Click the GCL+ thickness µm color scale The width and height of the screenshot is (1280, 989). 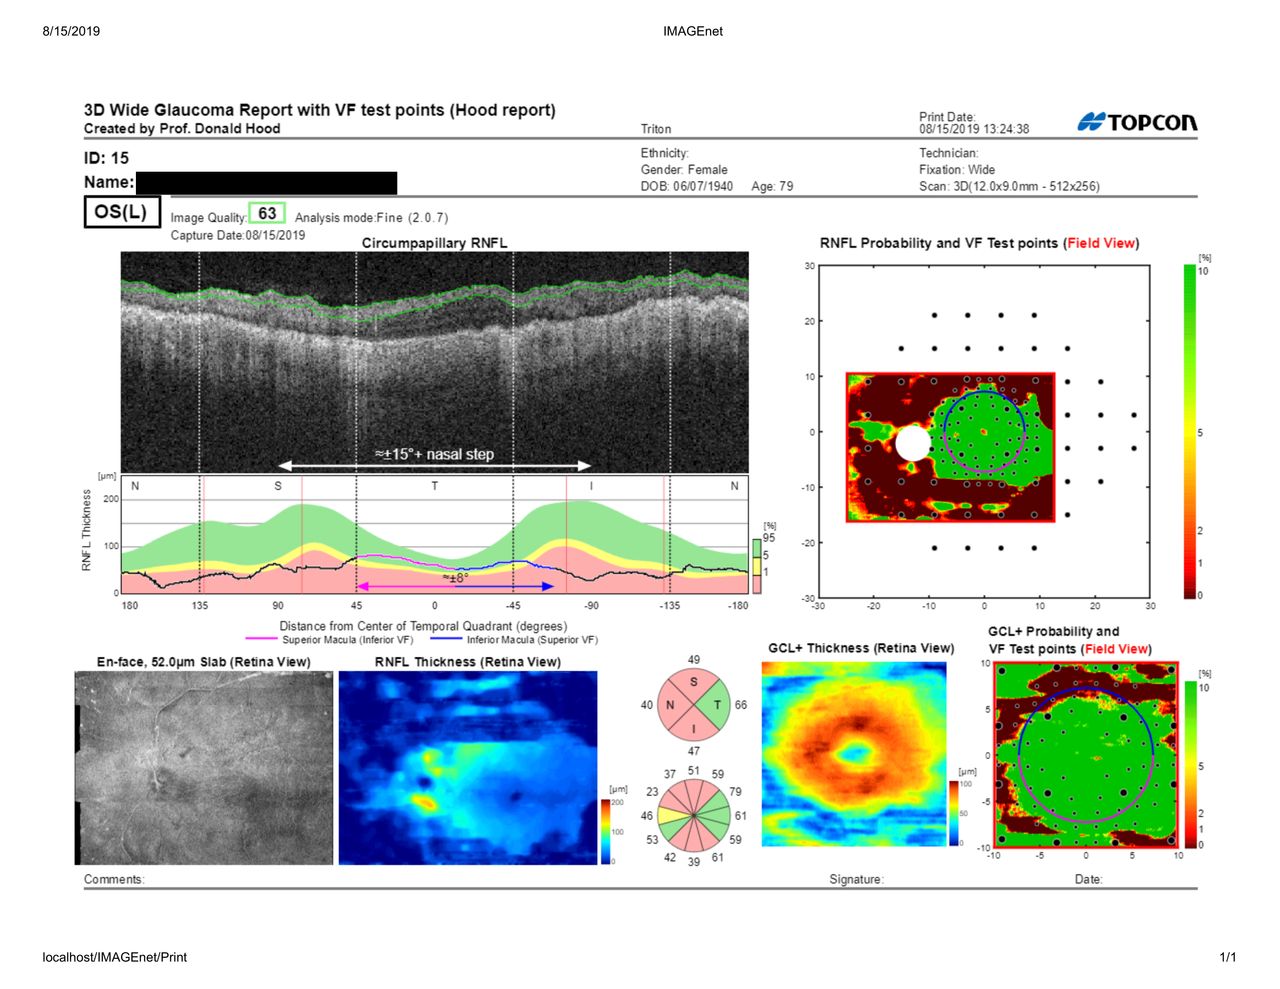coord(953,813)
